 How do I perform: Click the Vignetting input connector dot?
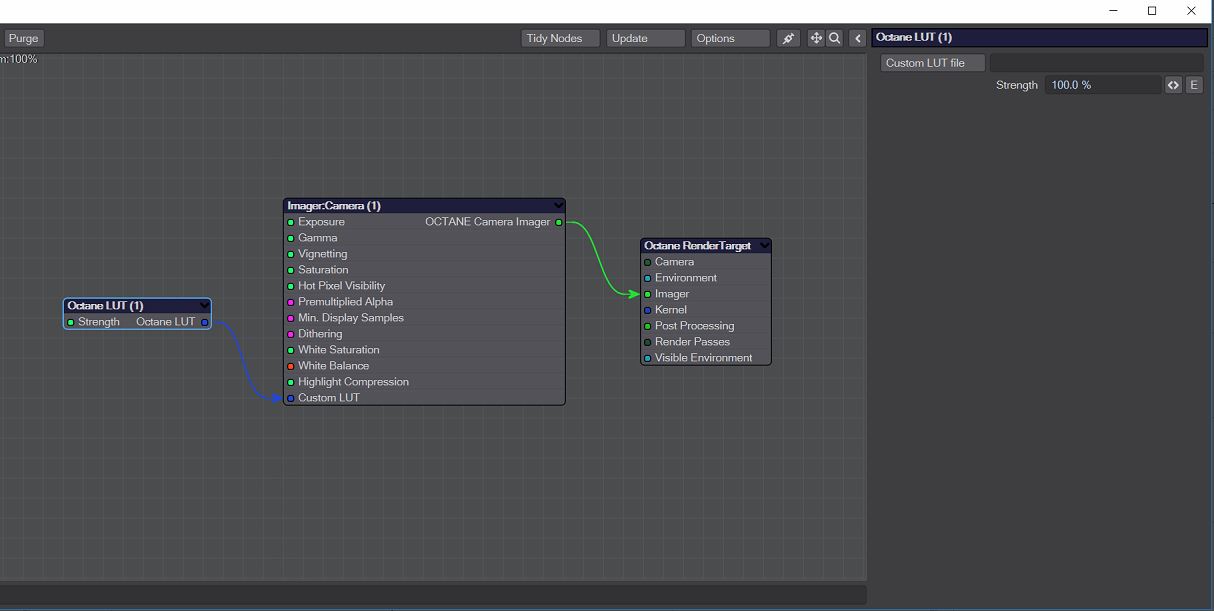tap(291, 254)
